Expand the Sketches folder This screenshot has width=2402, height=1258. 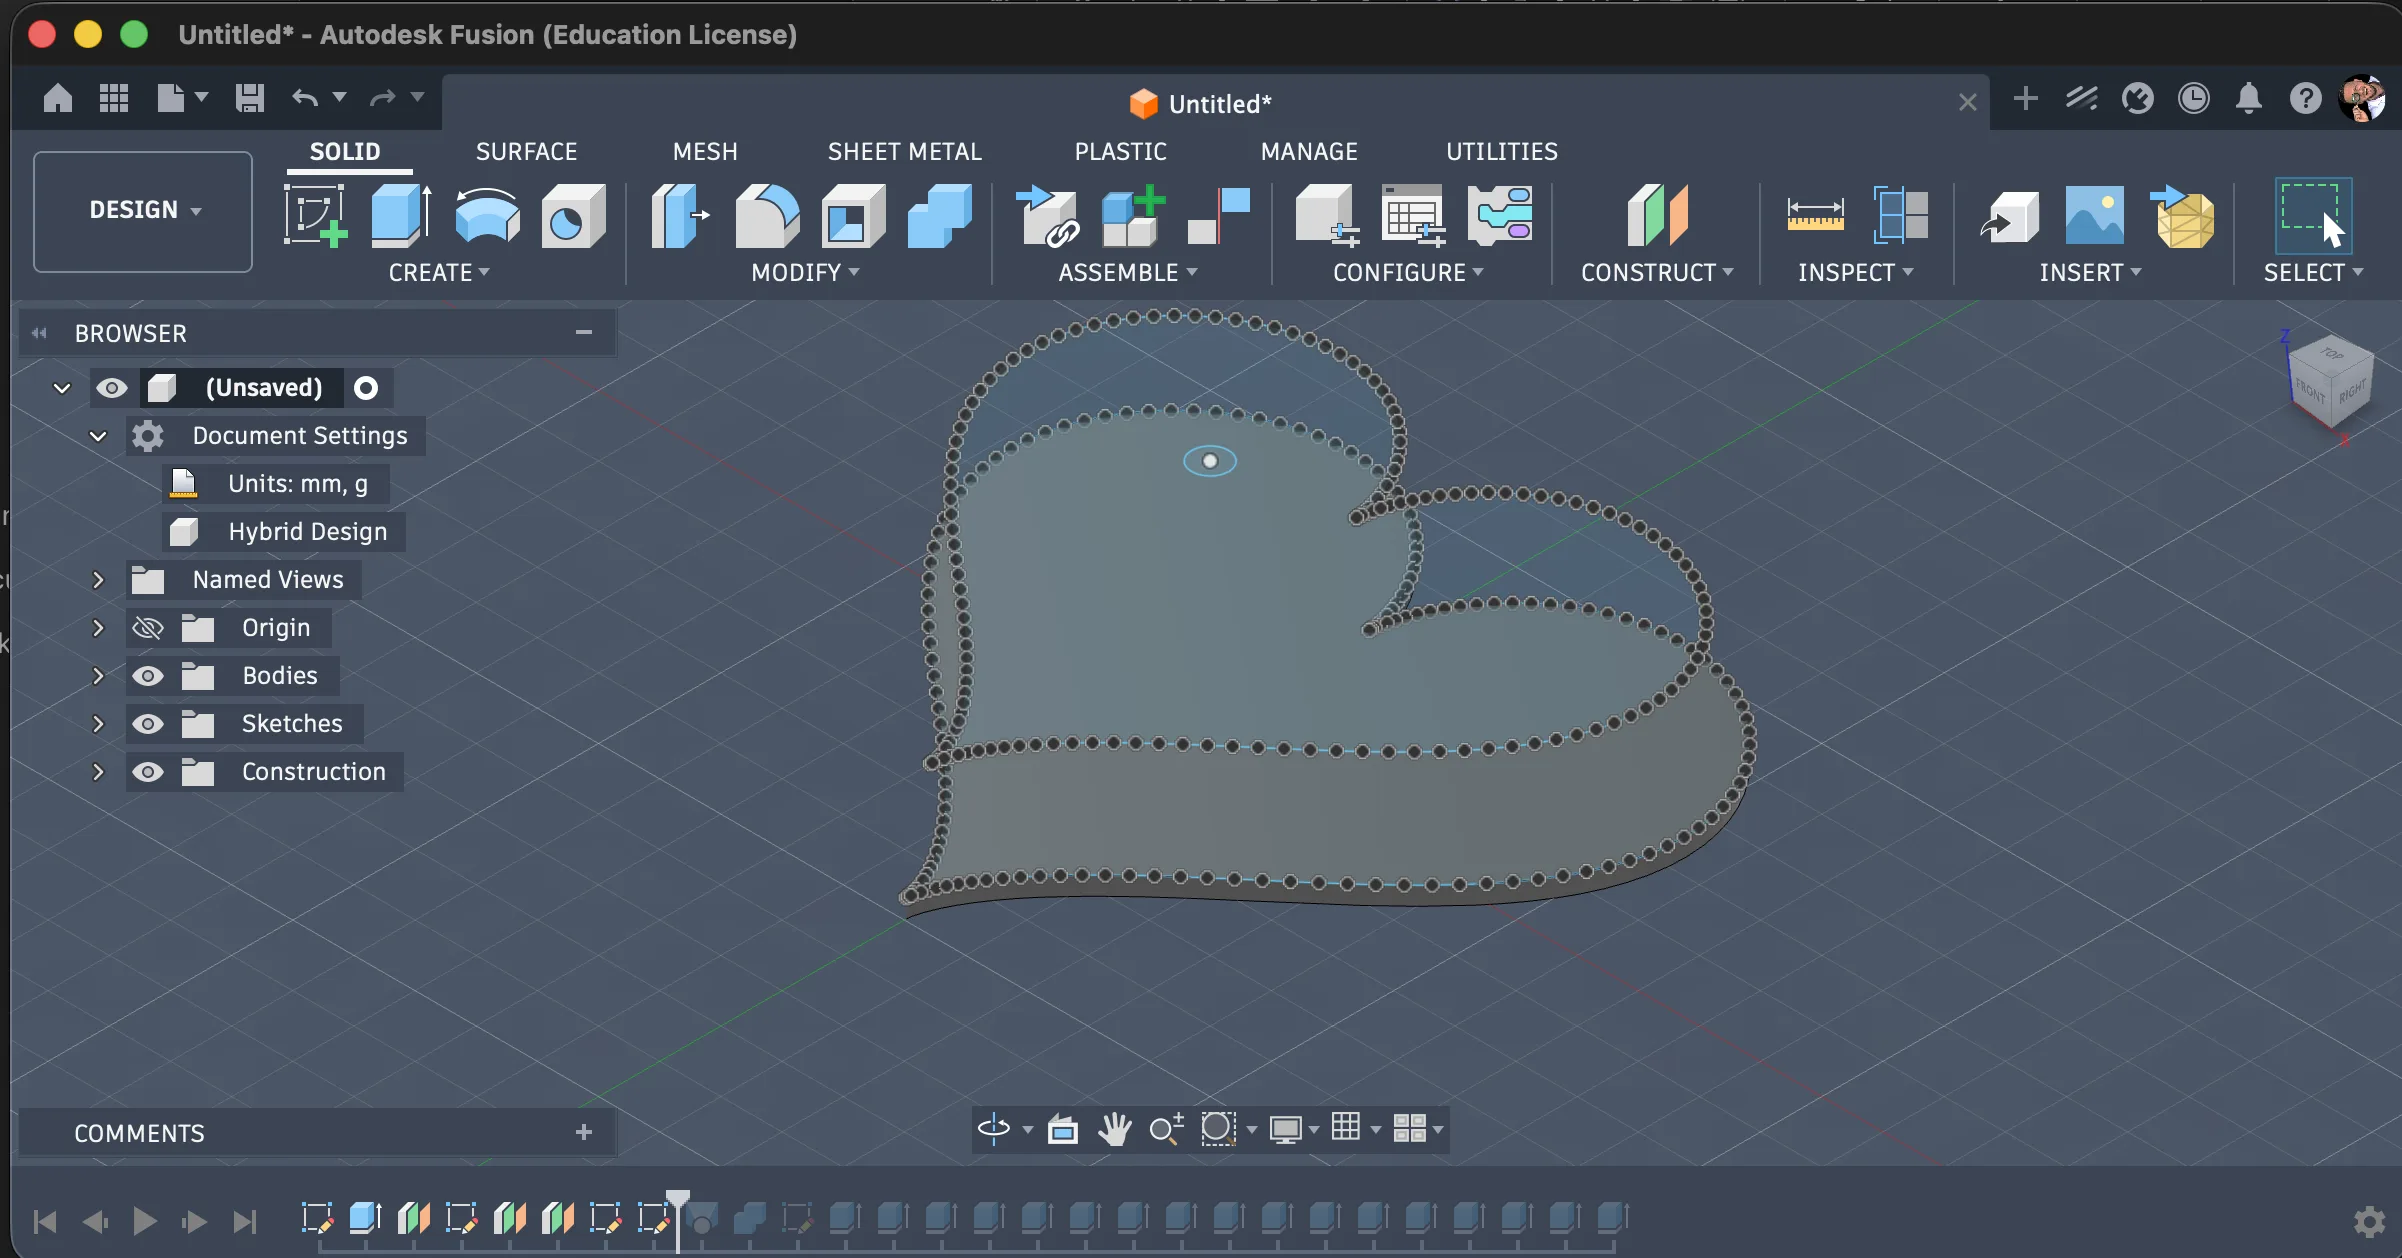[x=98, y=724]
